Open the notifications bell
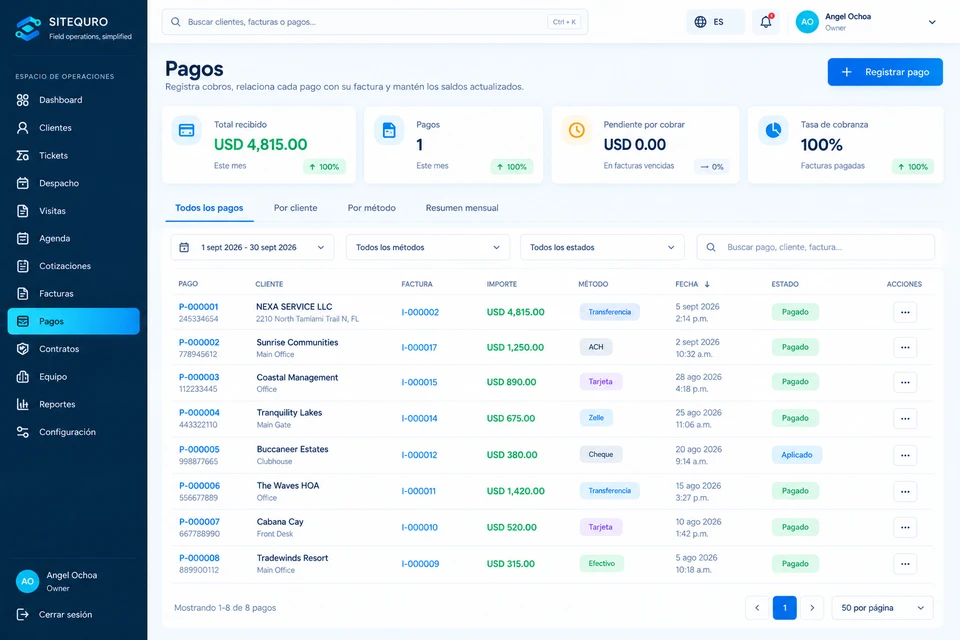Viewport: 960px width, 640px height. coord(766,22)
